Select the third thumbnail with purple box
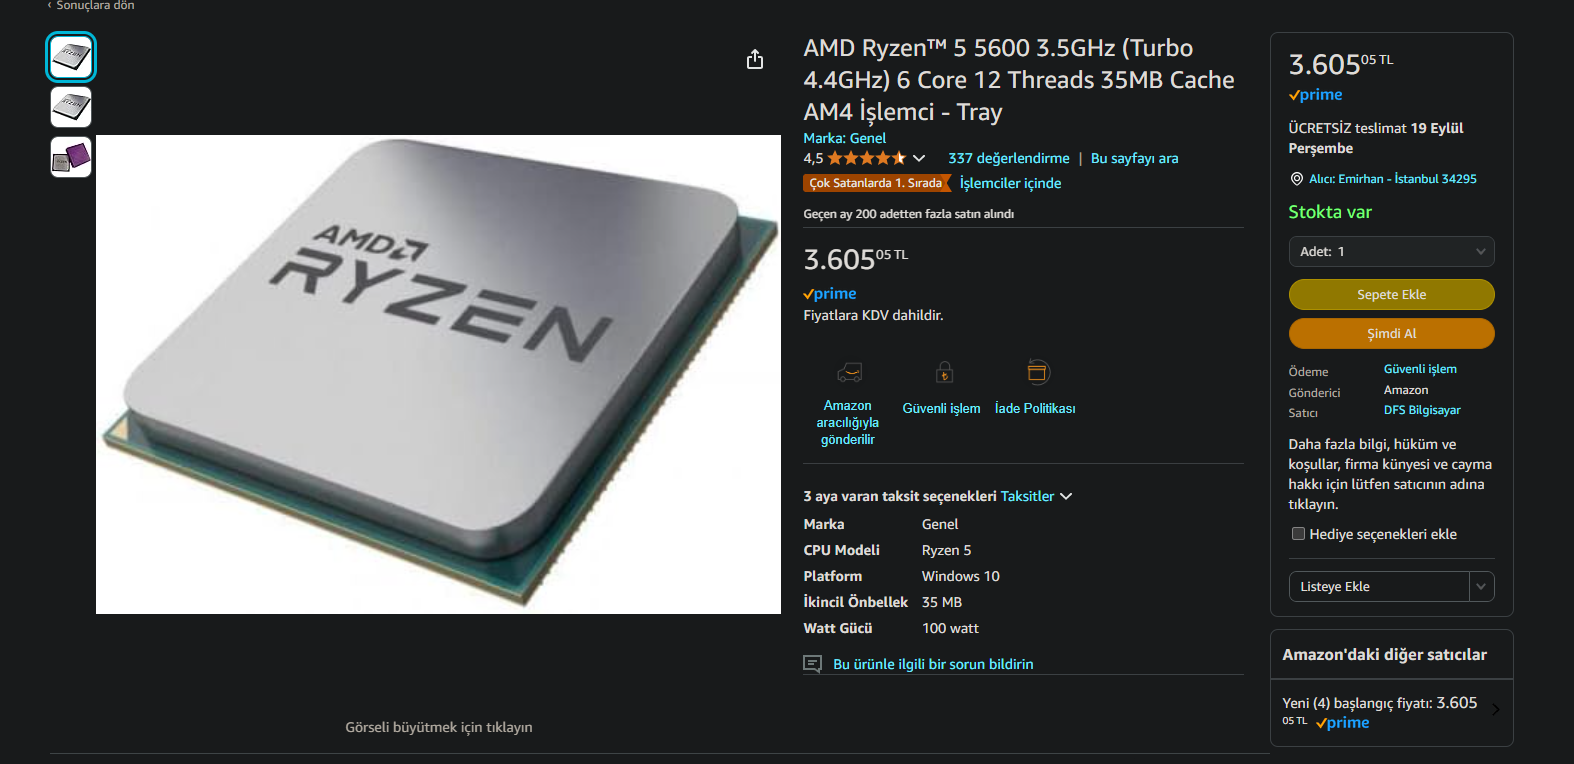This screenshot has height=764, width=1574. pyautogui.click(x=71, y=157)
